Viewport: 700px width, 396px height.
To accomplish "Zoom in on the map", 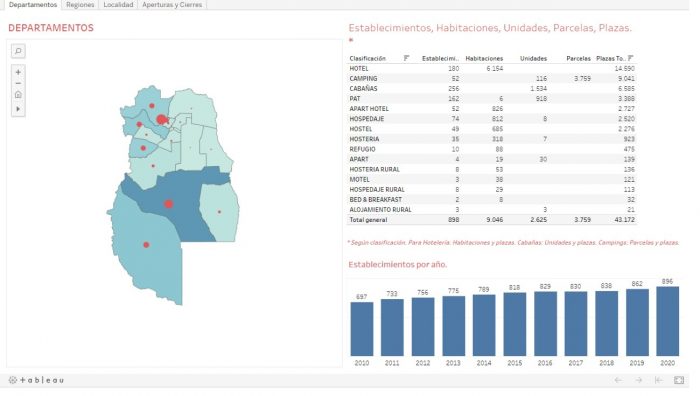I will pyautogui.click(x=18, y=72).
